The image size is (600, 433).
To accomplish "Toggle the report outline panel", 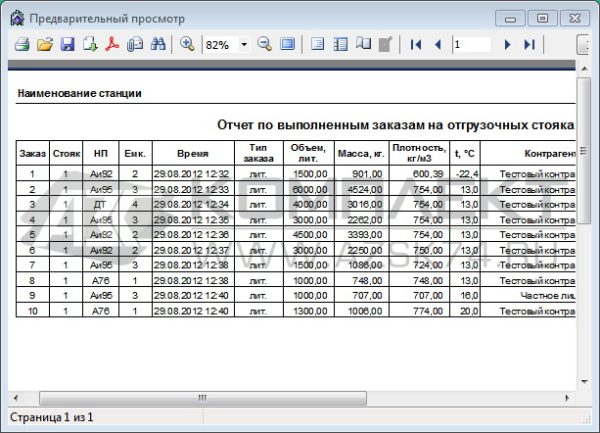I will click(318, 45).
